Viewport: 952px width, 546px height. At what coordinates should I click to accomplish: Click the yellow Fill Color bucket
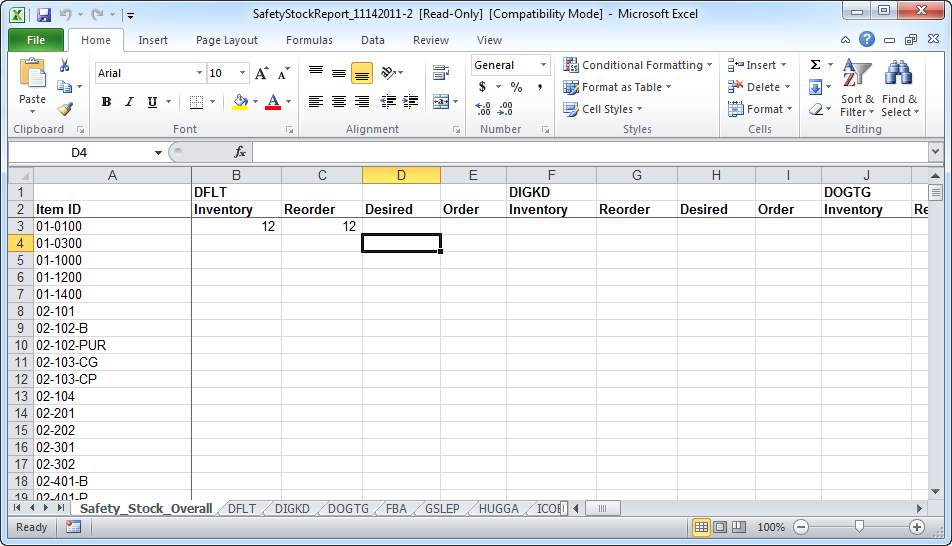(240, 102)
